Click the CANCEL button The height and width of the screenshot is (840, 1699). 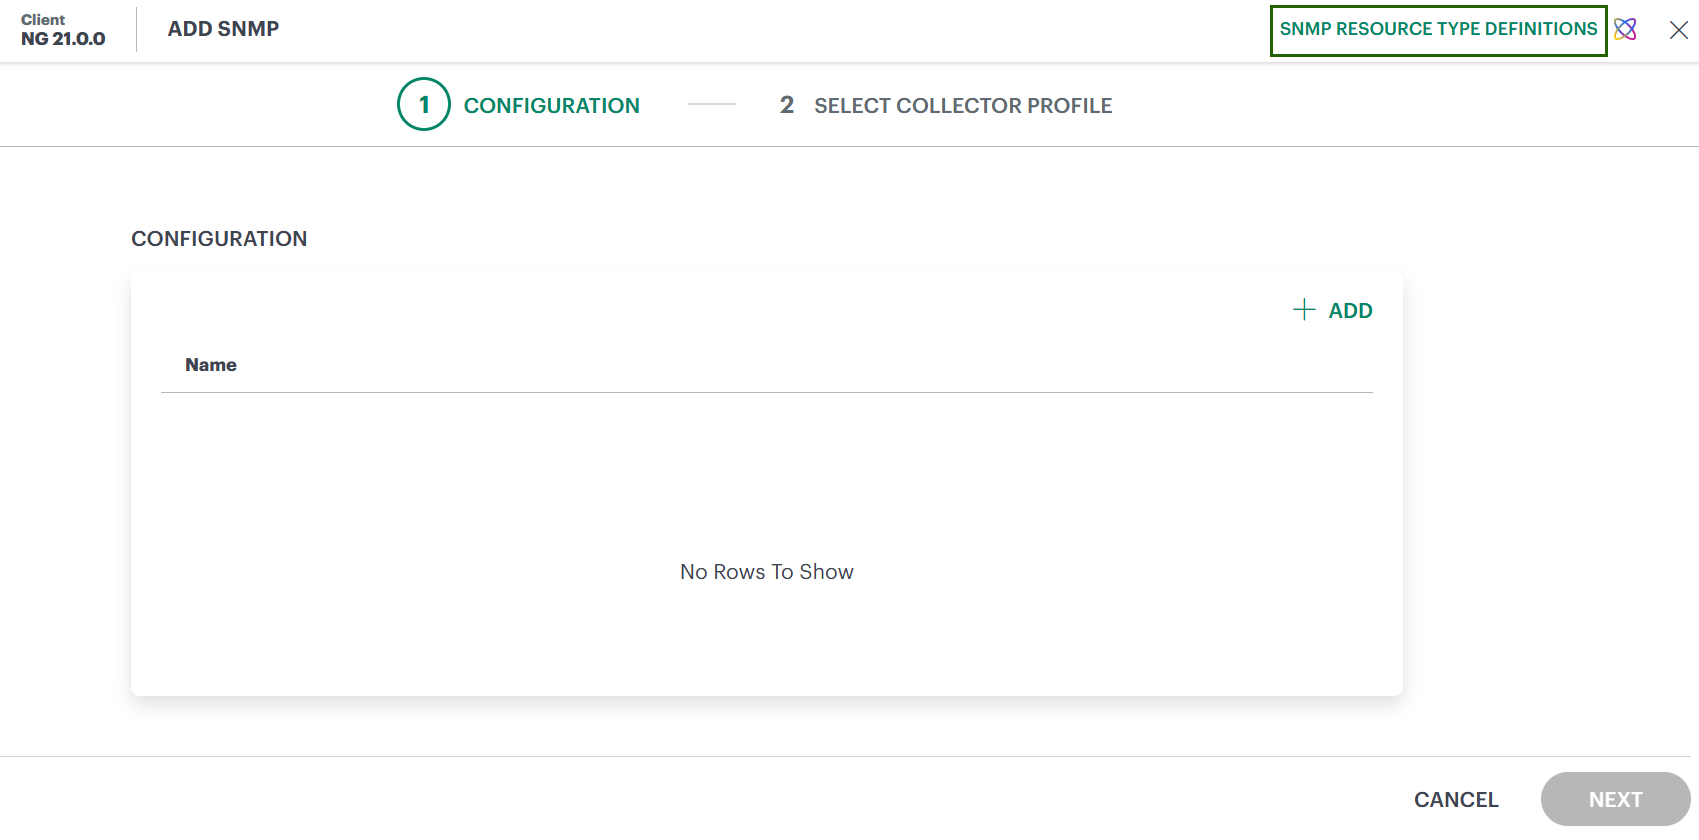coord(1455,800)
